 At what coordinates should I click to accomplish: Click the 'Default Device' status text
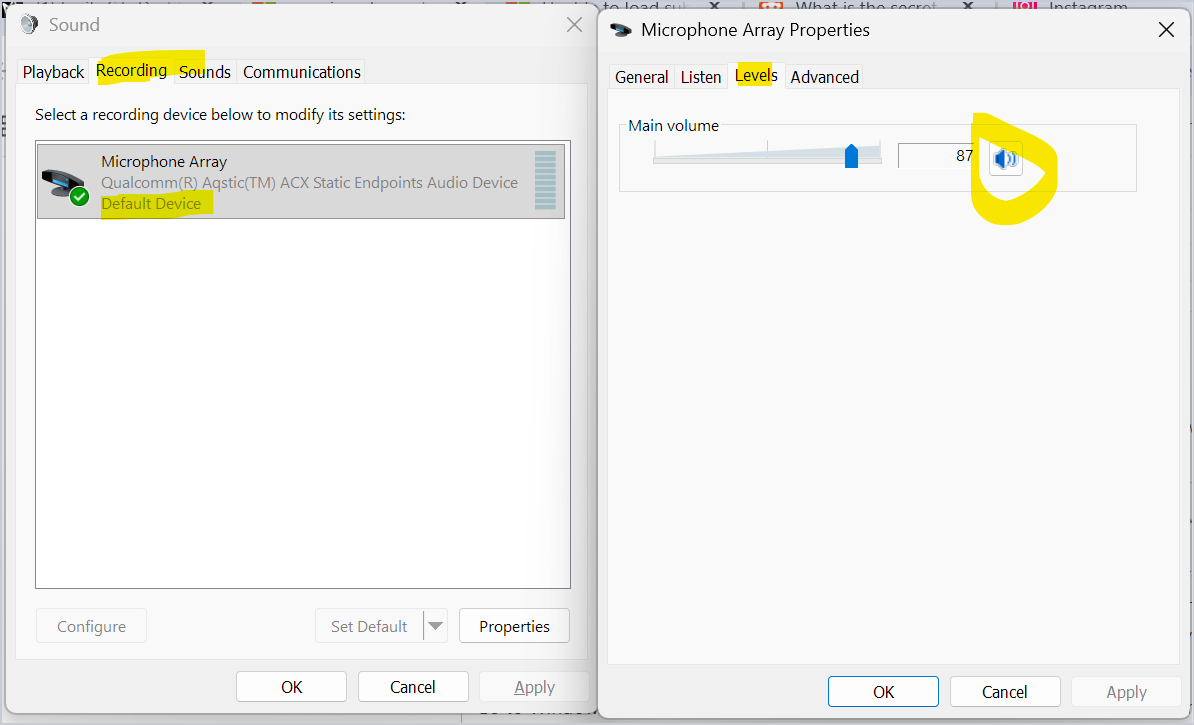151,203
